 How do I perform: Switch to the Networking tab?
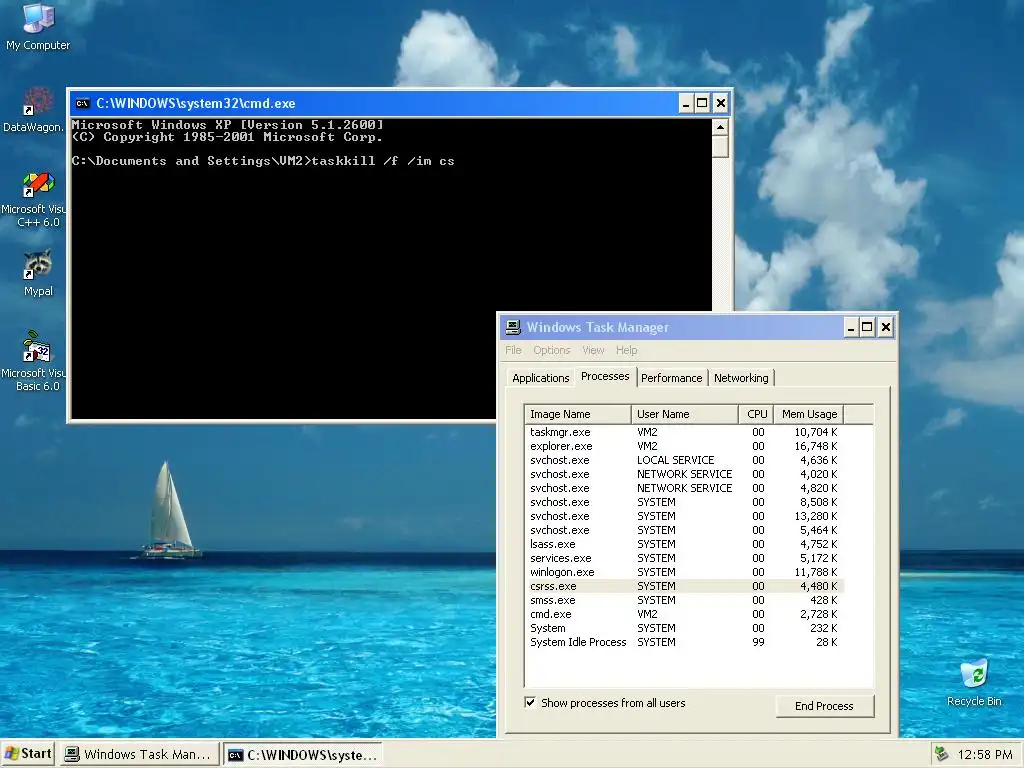coord(741,378)
